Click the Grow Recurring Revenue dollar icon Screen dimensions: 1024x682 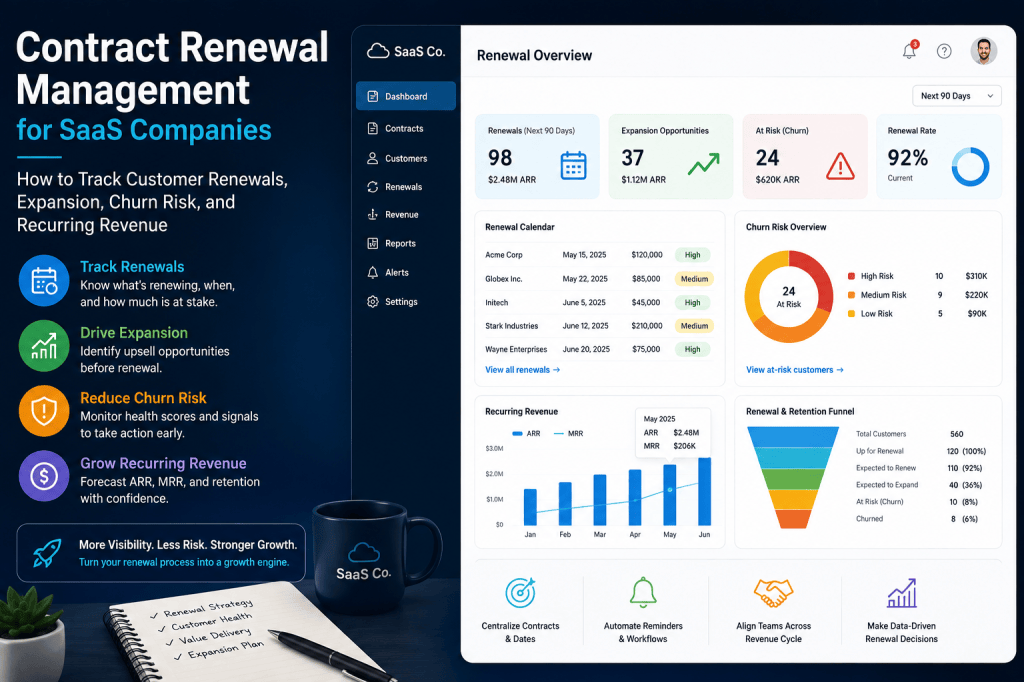pyautogui.click(x=44, y=476)
